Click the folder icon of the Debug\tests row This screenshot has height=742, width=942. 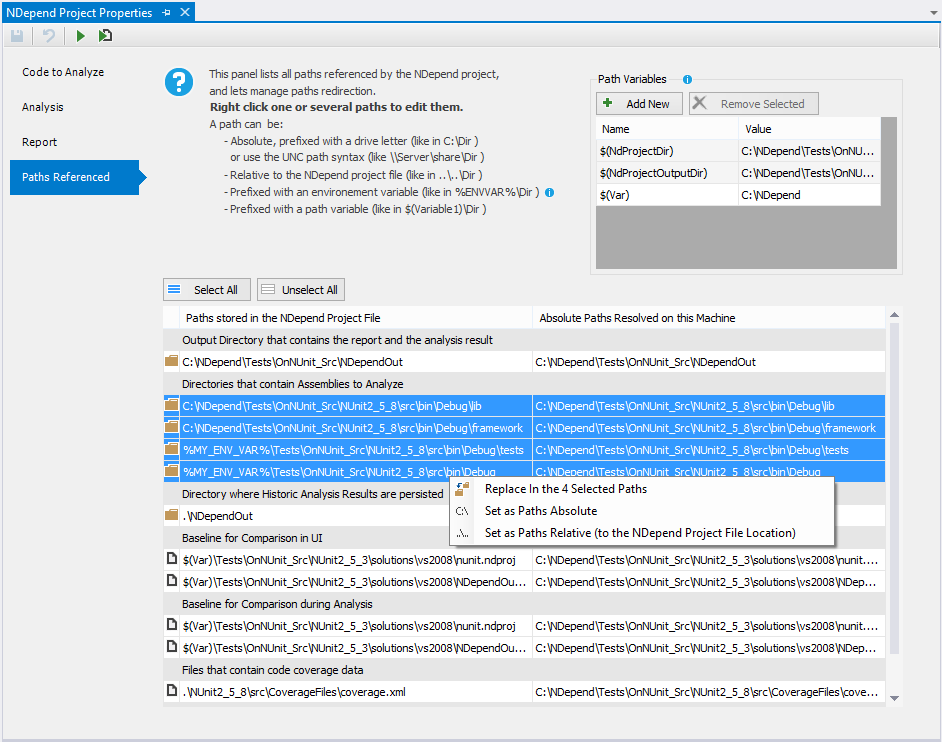click(x=172, y=449)
